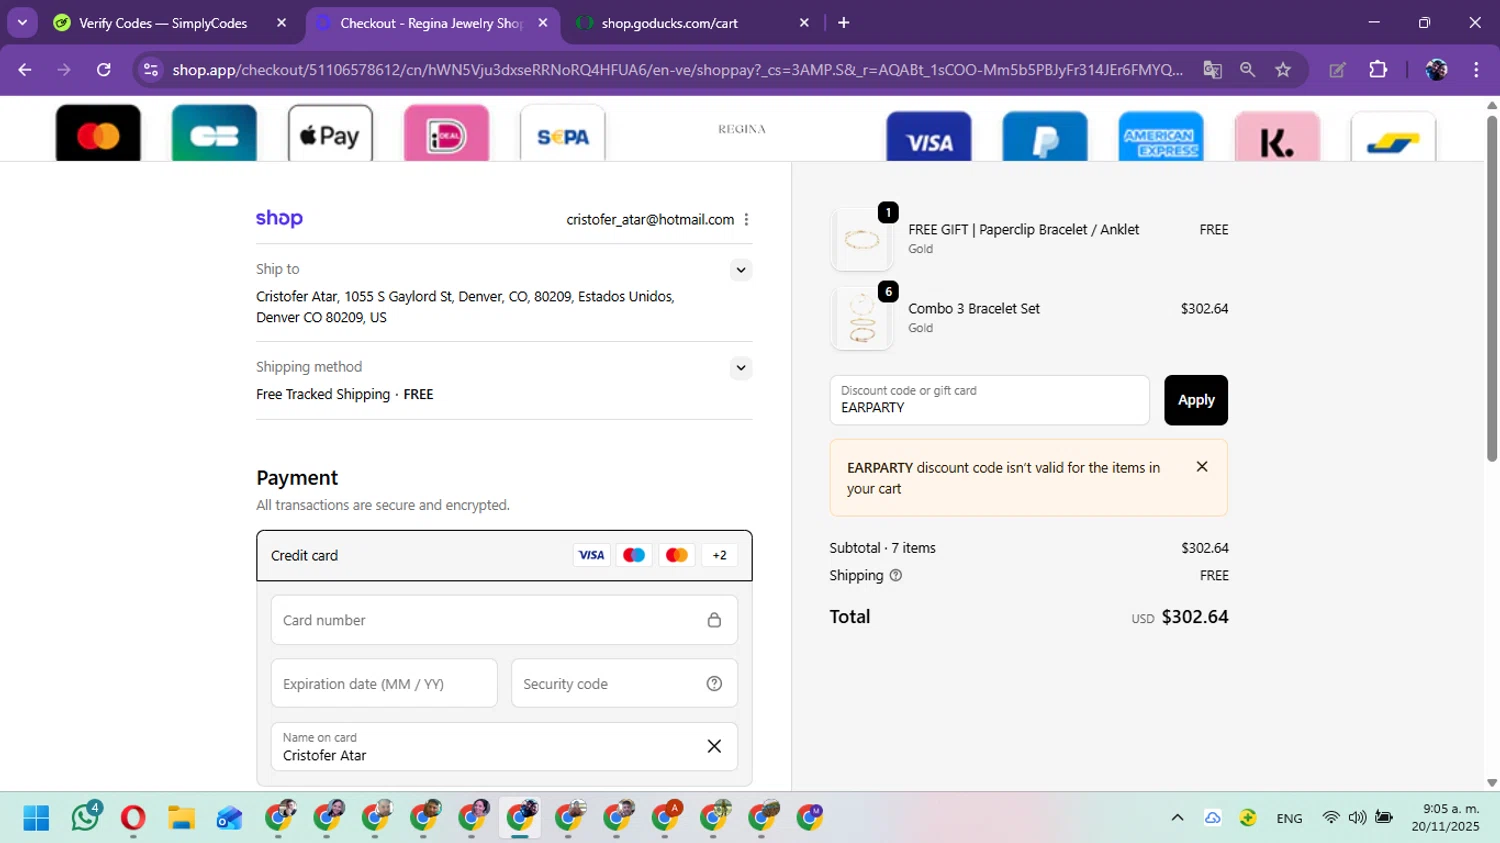Open the Windows Start menu
The width and height of the screenshot is (1500, 843).
point(36,818)
